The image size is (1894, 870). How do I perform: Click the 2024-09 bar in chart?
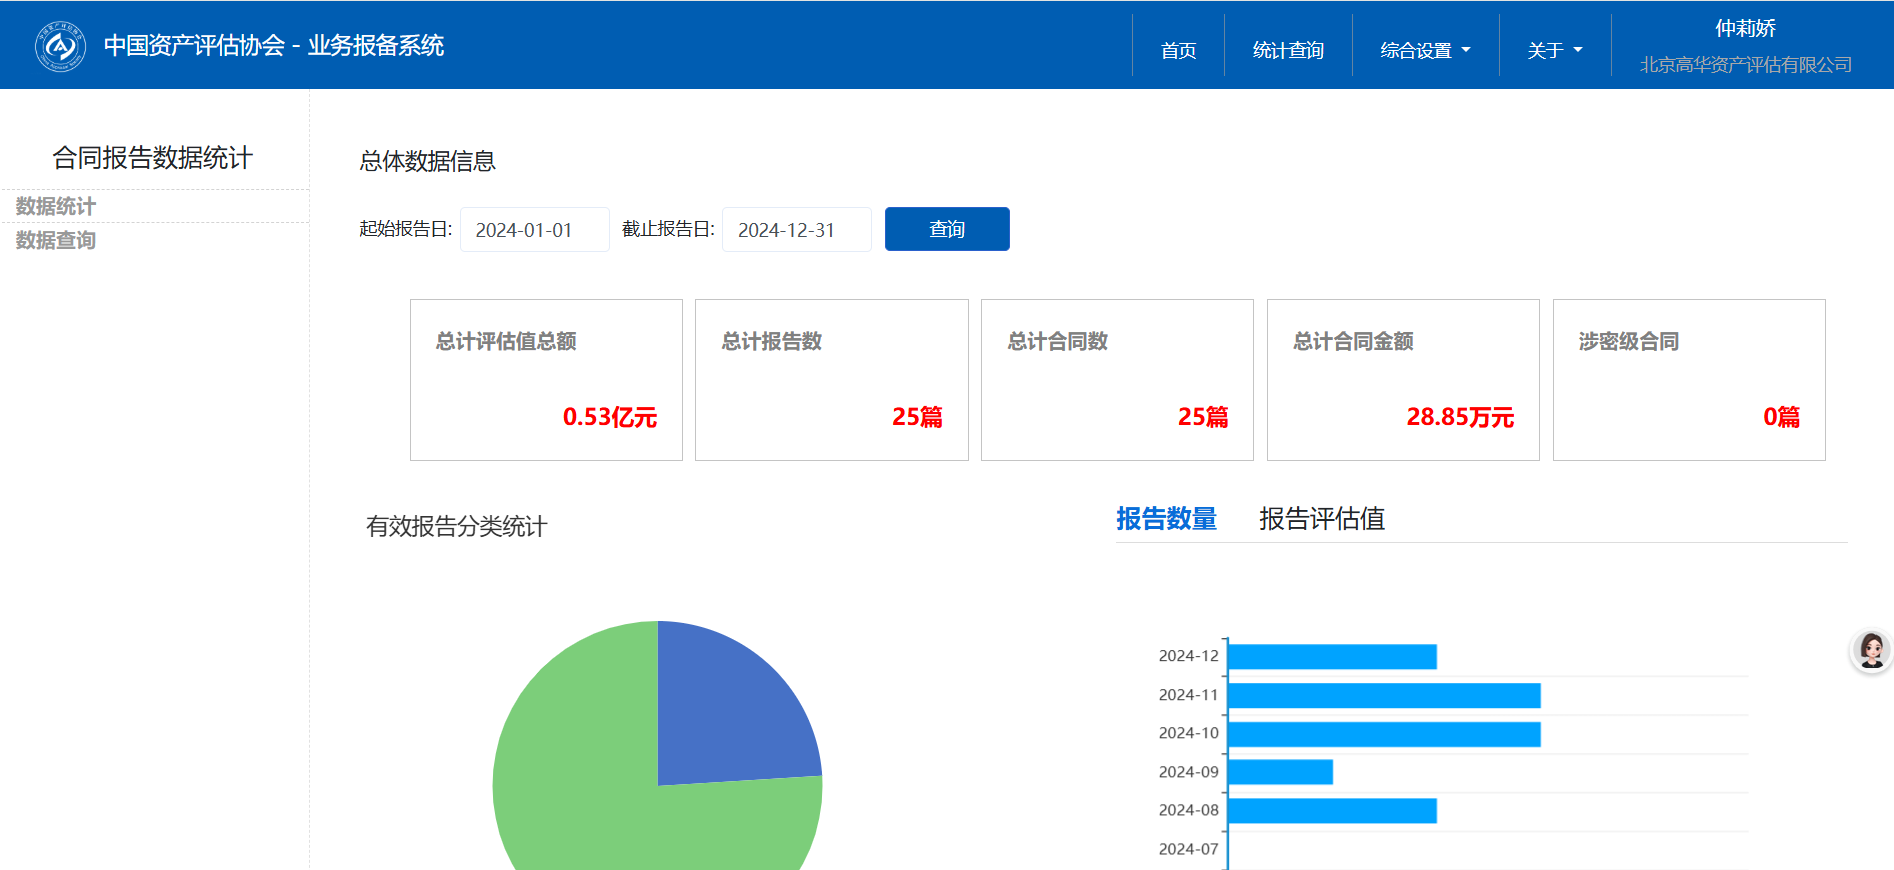tap(1280, 772)
